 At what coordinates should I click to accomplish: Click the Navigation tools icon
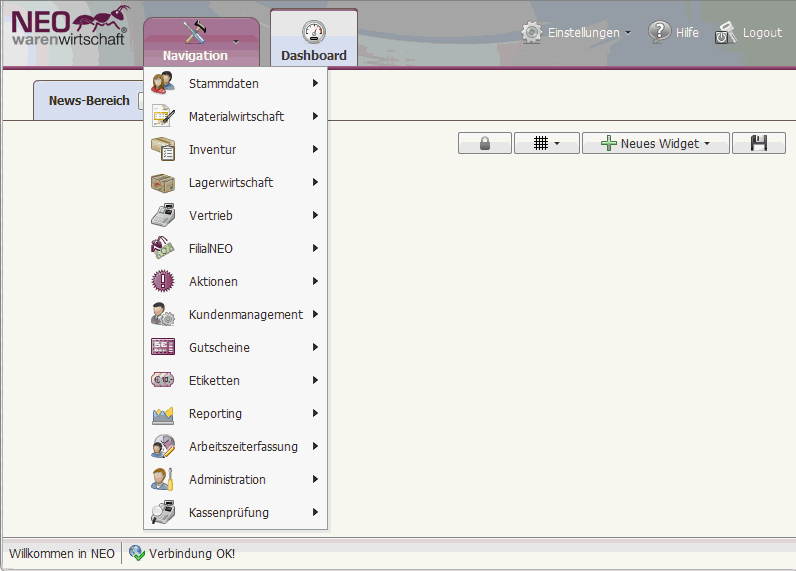tap(195, 32)
